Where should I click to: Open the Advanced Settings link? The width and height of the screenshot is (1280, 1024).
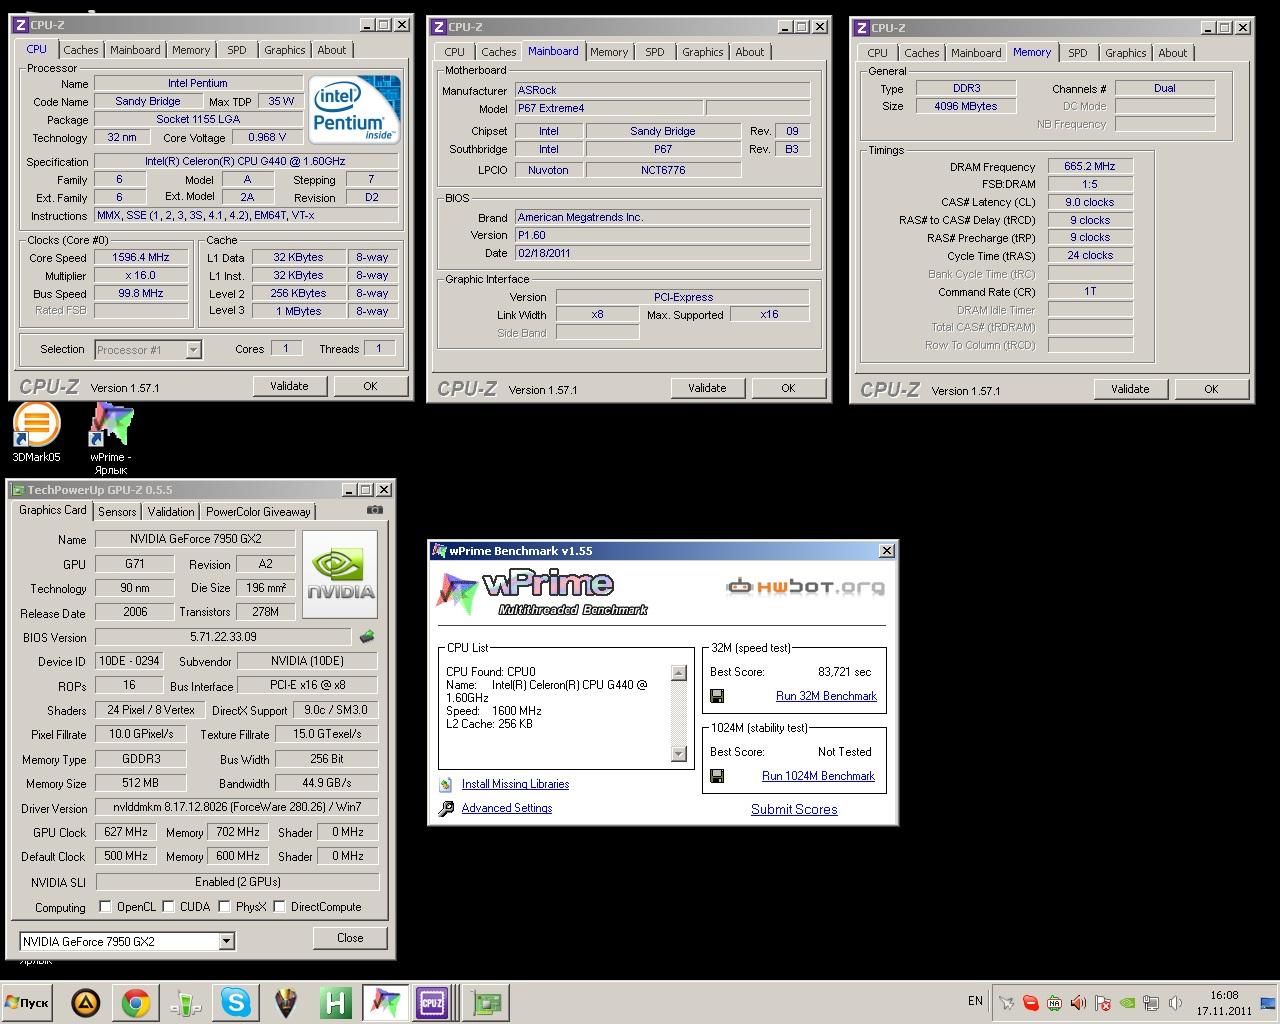coord(507,809)
